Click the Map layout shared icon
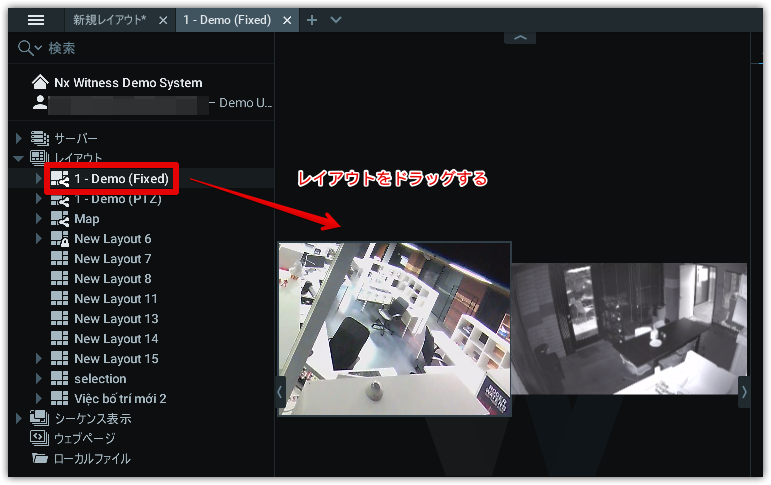 coord(59,219)
